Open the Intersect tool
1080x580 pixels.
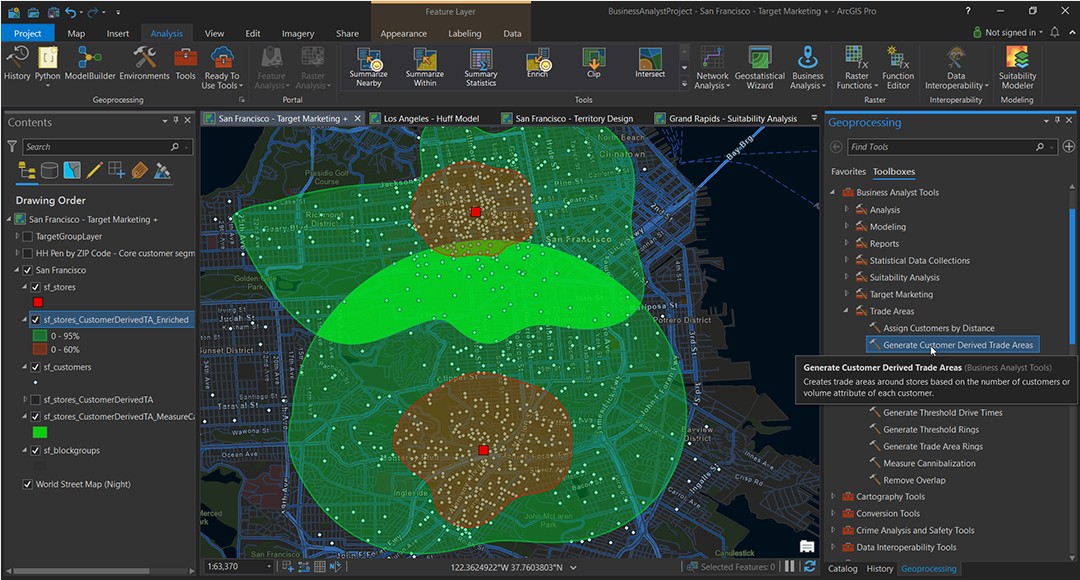coord(650,64)
